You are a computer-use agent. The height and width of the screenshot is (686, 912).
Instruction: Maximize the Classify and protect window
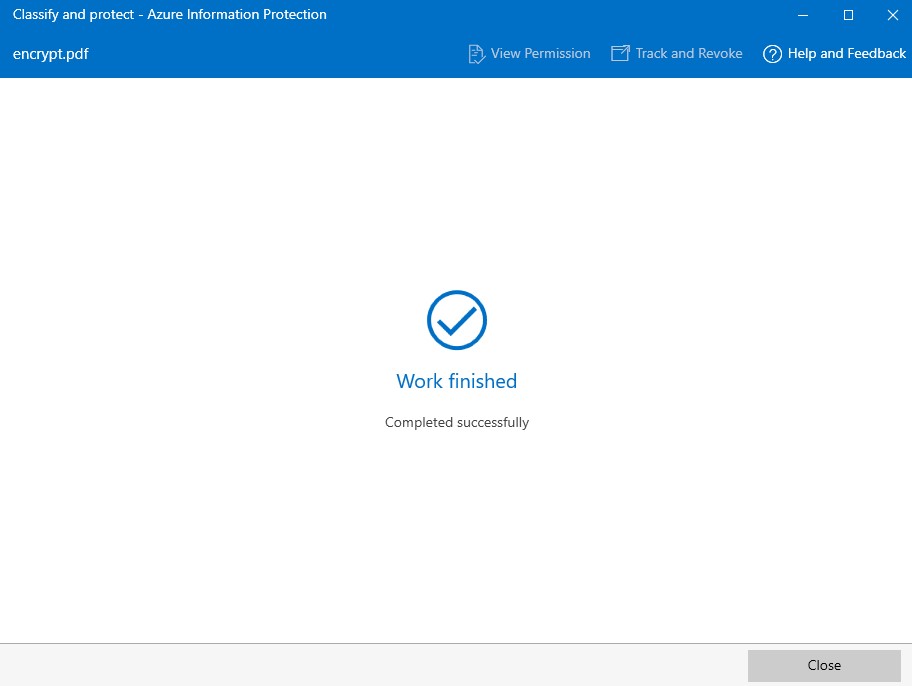pyautogui.click(x=849, y=15)
